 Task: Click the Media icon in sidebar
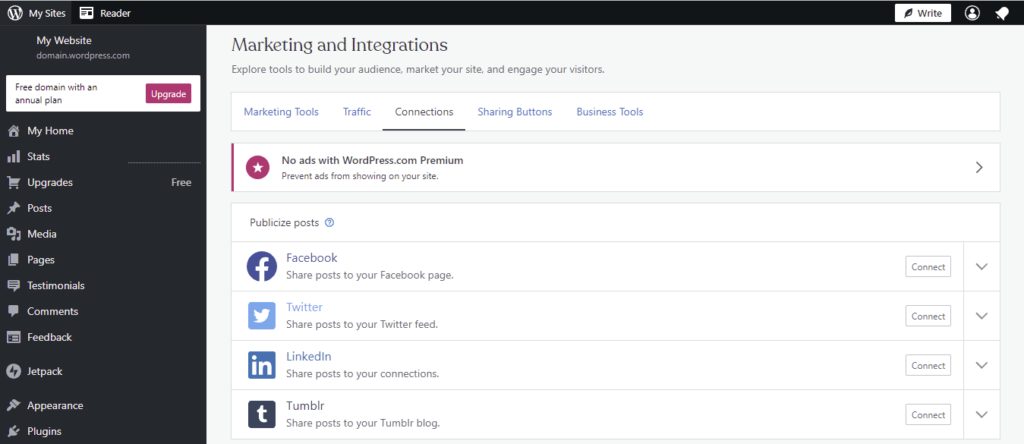pos(13,234)
